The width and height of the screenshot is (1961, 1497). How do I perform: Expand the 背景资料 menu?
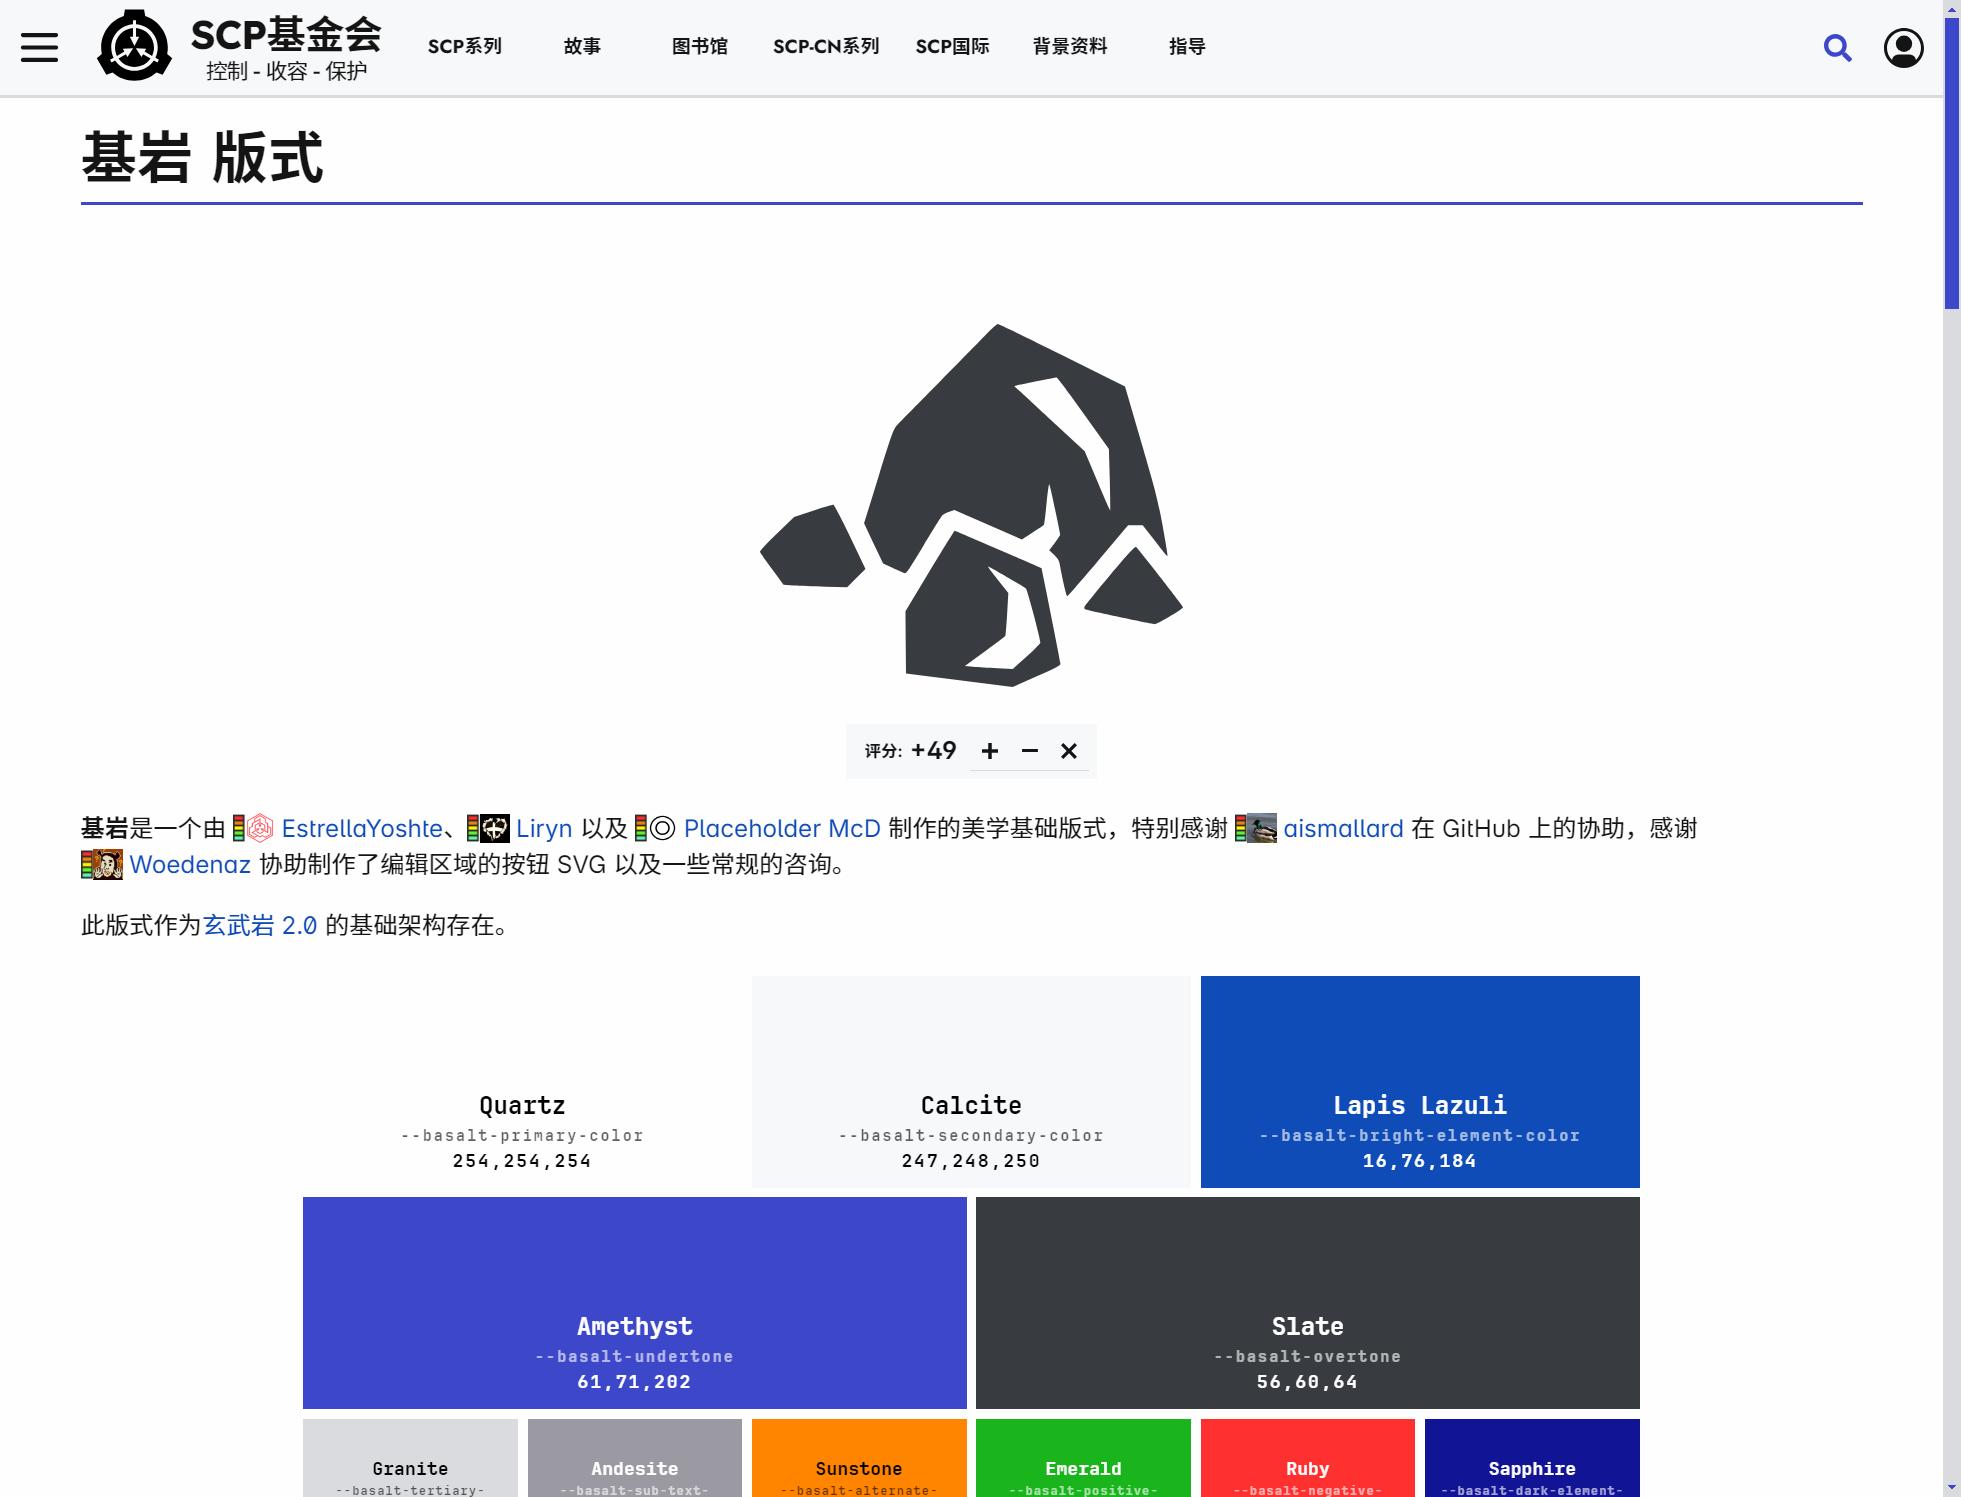(1070, 46)
